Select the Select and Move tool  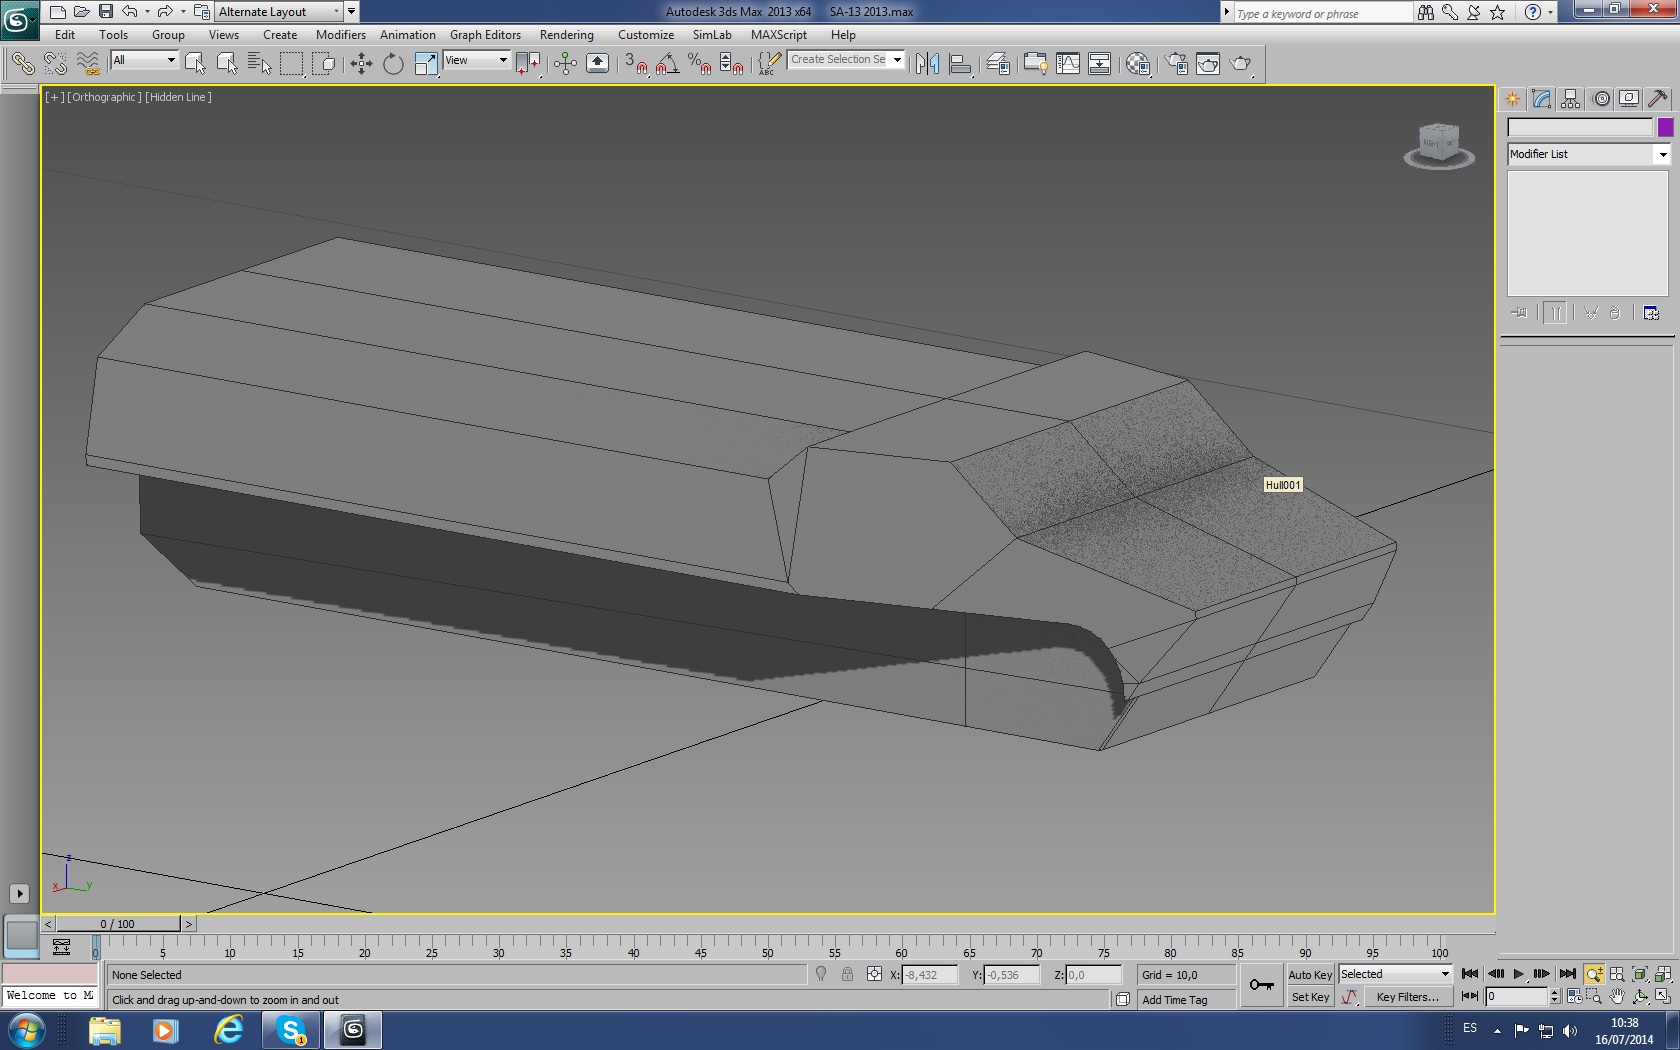pos(361,64)
